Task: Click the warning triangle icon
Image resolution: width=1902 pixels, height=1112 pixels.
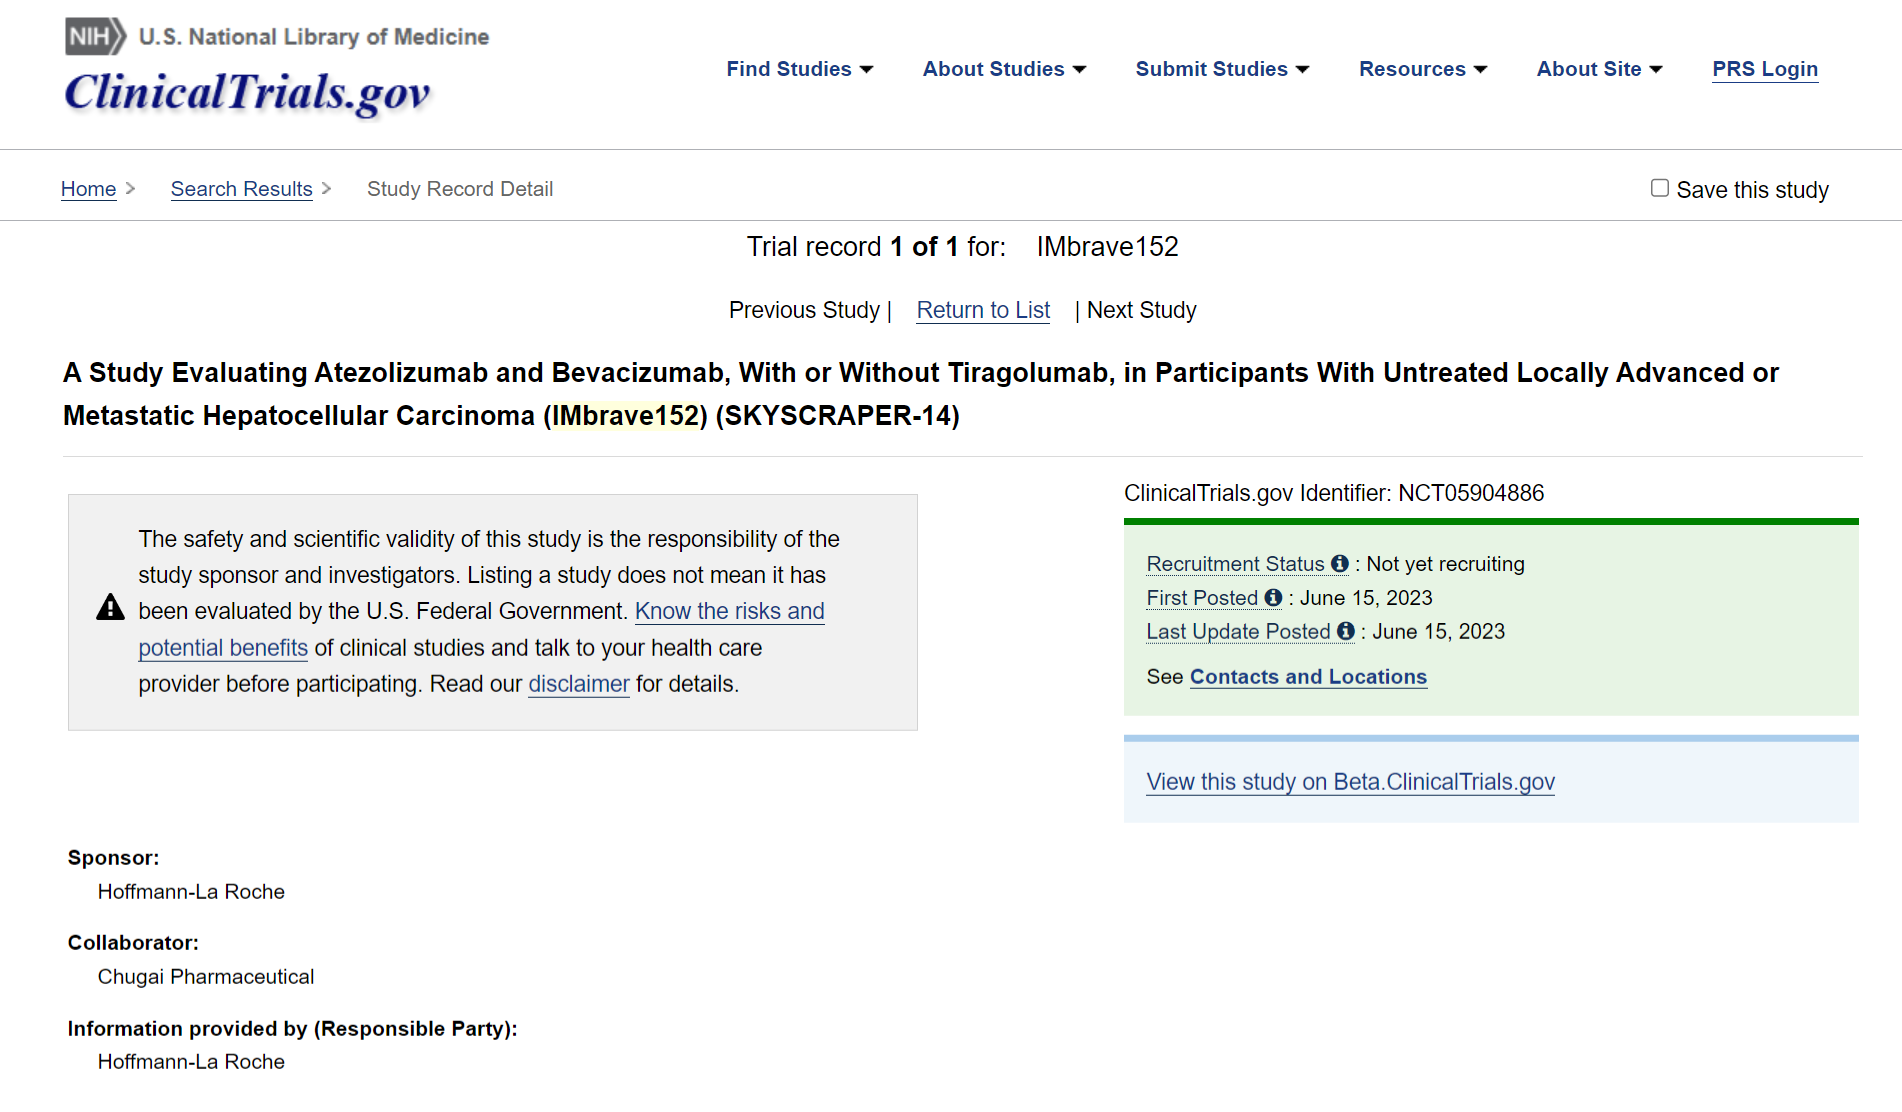Action: coord(110,608)
